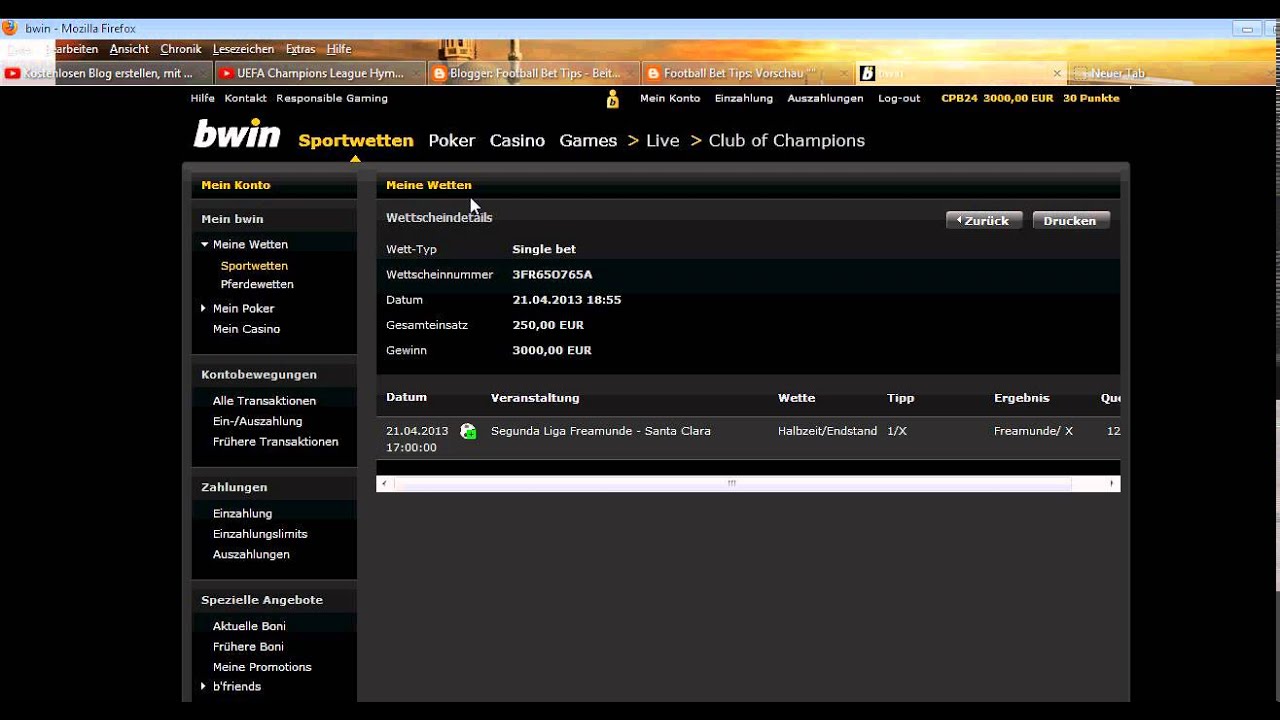The width and height of the screenshot is (1280, 720).
Task: Close the bwin browser tab
Action: coord(1057,73)
